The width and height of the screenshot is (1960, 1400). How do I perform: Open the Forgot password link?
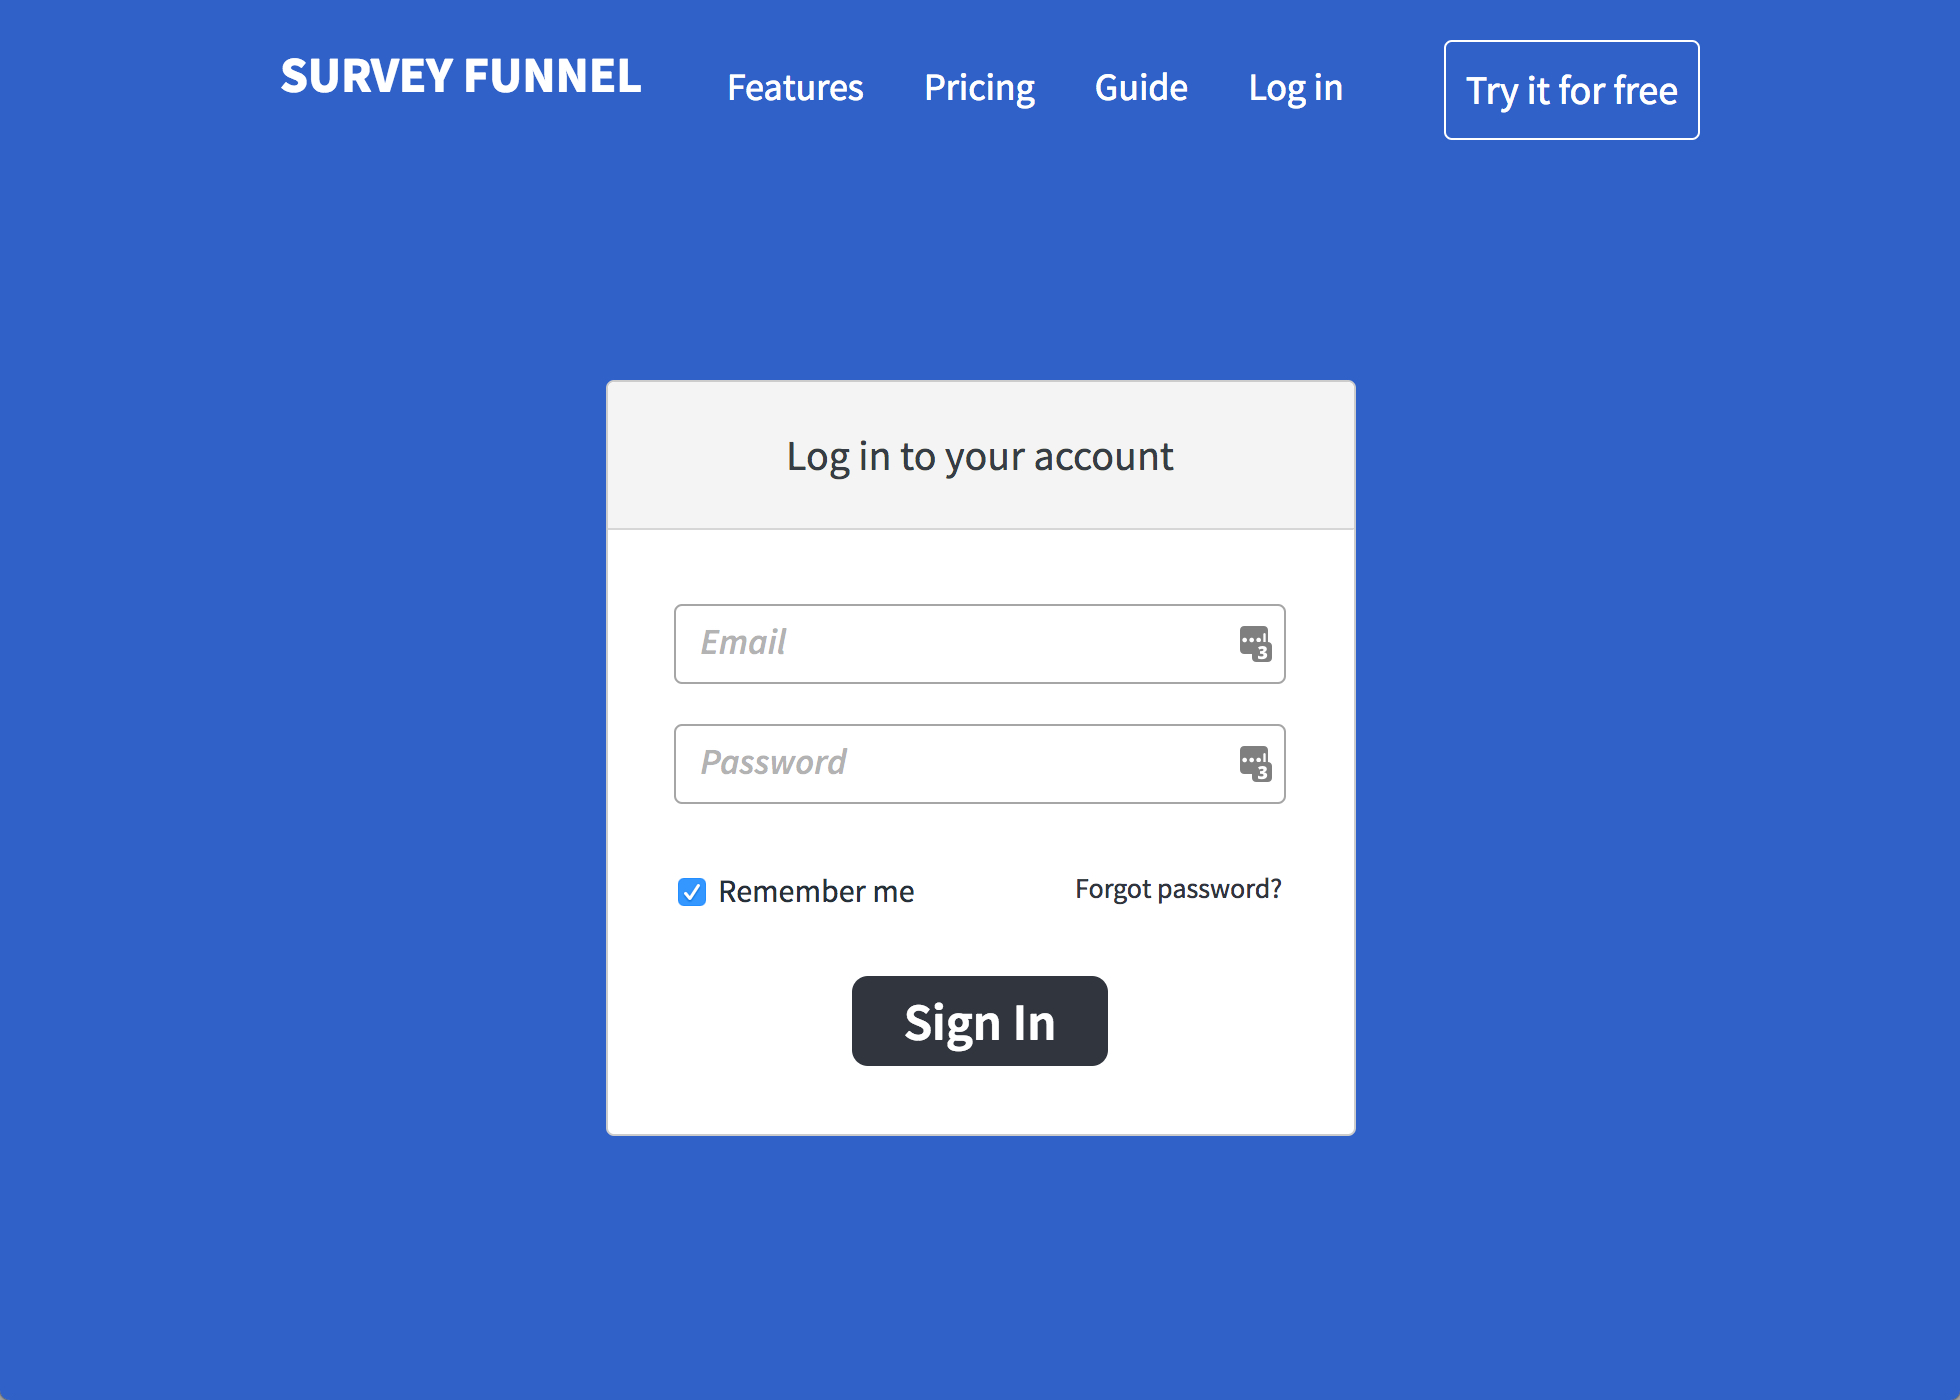pos(1178,888)
